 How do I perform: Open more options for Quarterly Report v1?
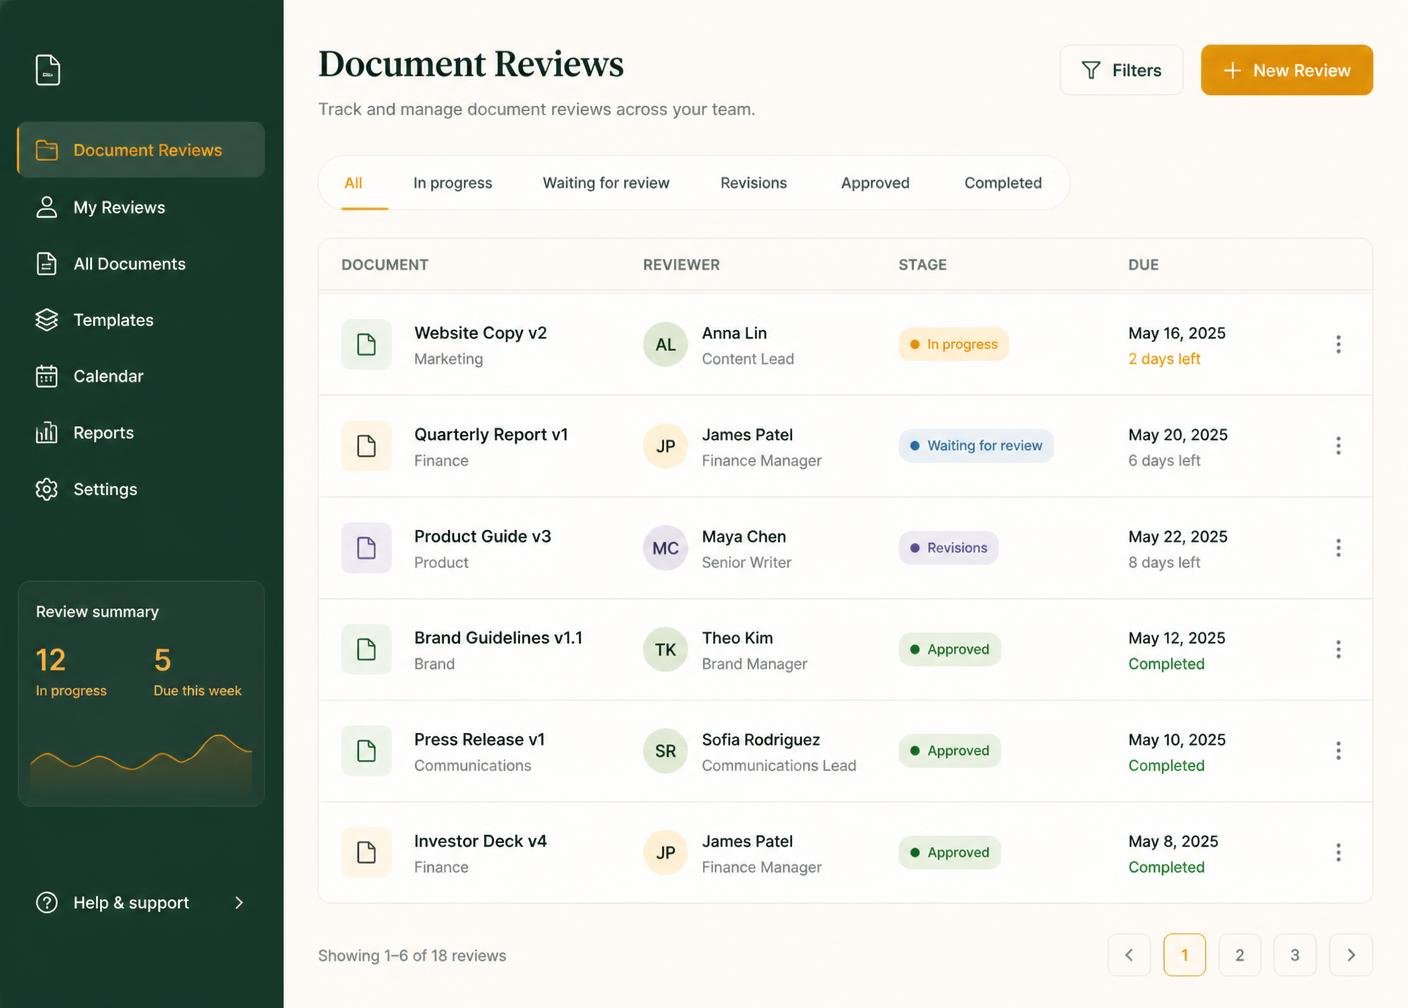pos(1338,446)
